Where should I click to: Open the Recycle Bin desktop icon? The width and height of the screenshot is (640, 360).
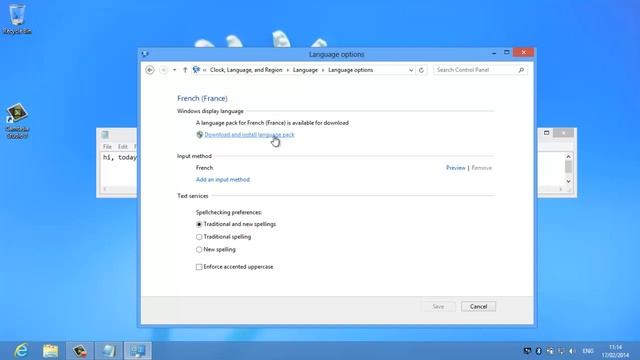(x=17, y=19)
